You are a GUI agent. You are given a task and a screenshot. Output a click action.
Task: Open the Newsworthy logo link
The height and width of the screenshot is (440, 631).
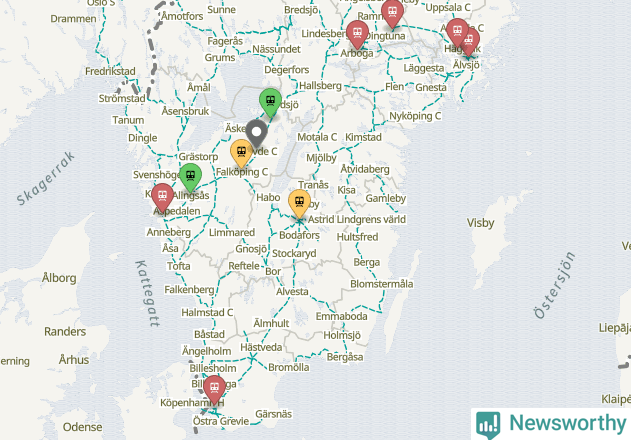click(551, 424)
